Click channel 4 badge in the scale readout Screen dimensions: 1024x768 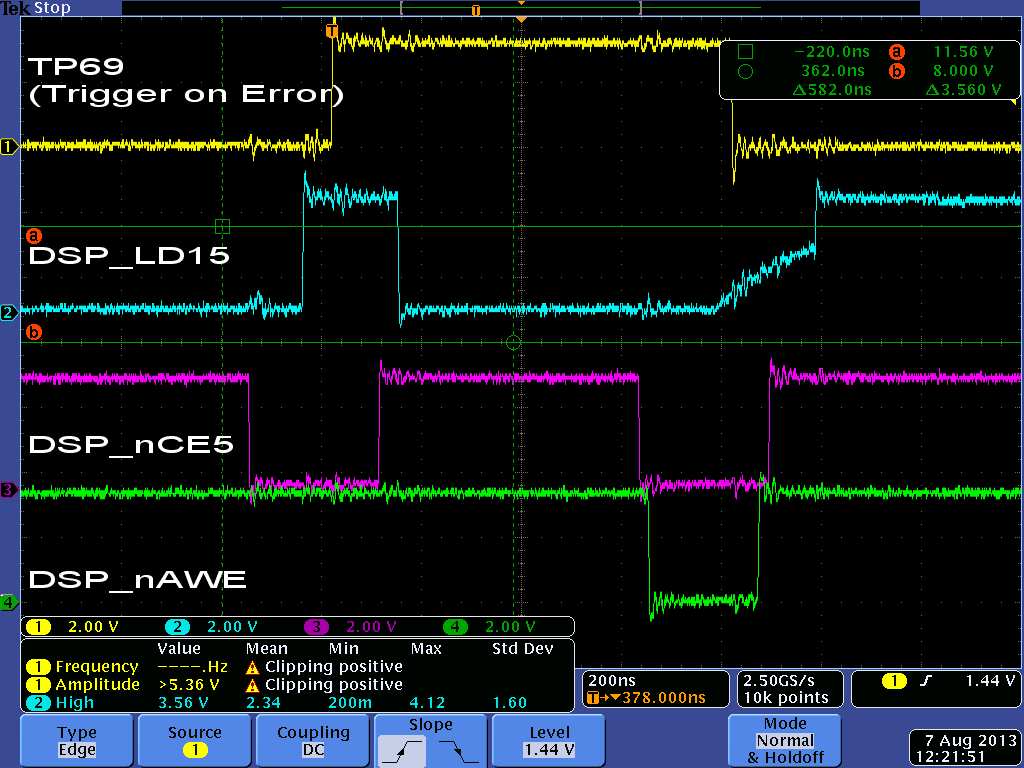455,627
